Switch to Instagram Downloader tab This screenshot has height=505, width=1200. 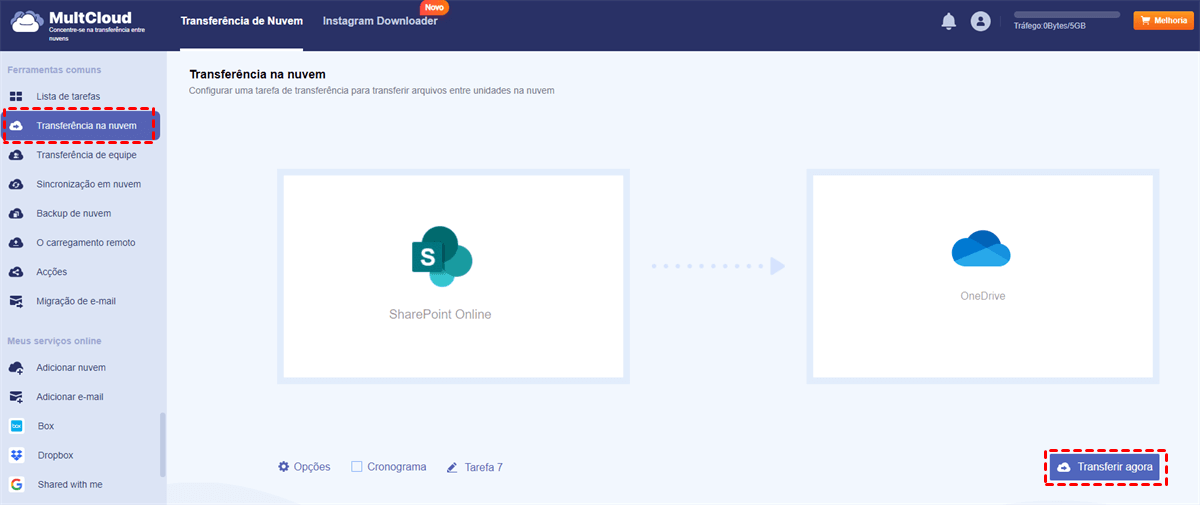click(380, 21)
